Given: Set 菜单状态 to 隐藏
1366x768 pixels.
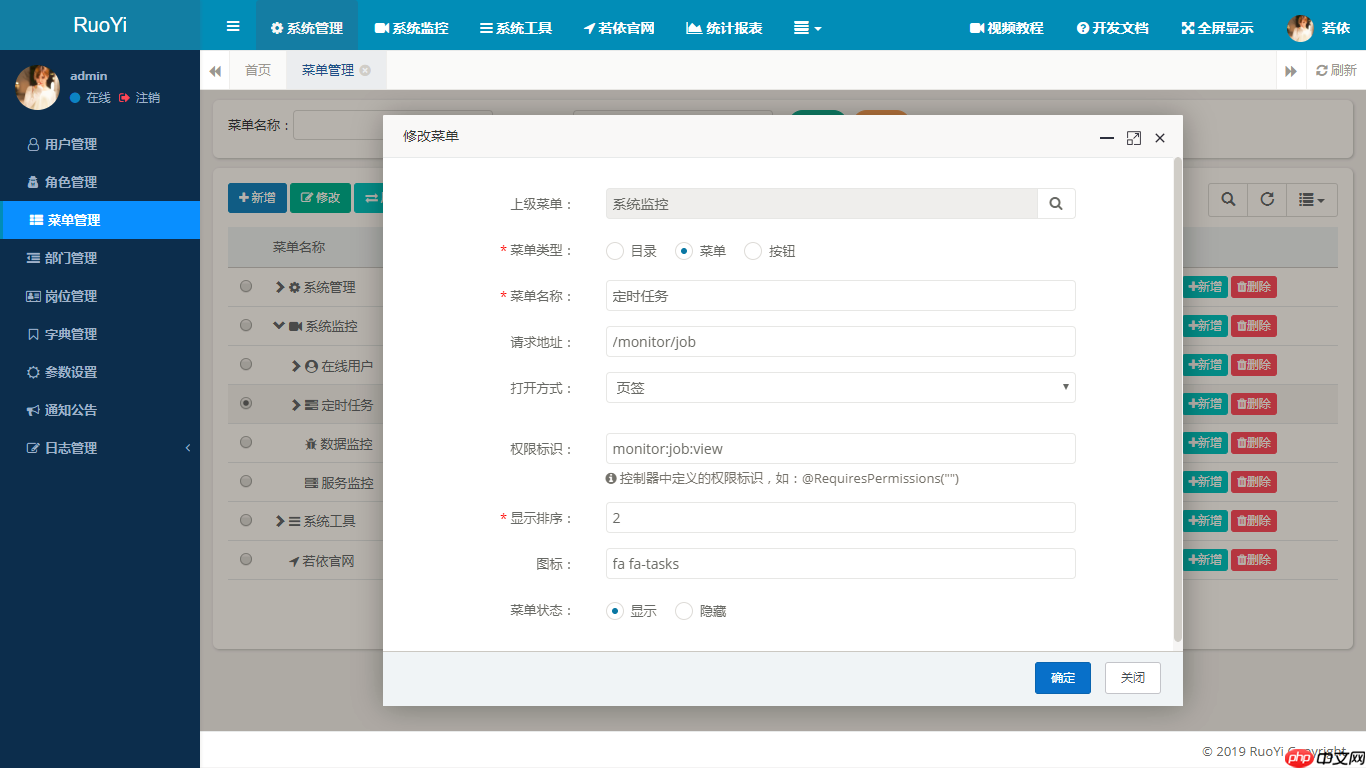Looking at the screenshot, I should pos(684,610).
